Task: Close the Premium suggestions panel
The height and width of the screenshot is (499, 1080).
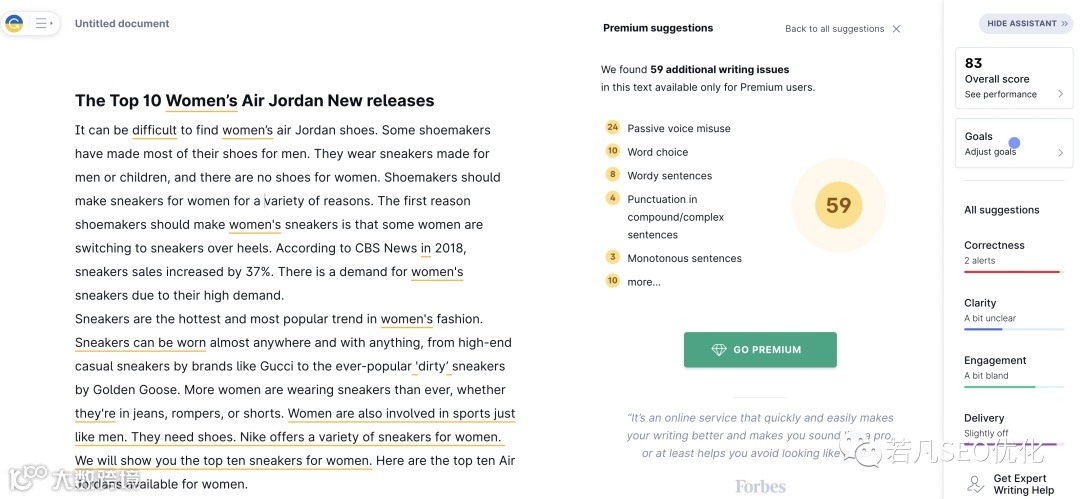Action: (896, 29)
